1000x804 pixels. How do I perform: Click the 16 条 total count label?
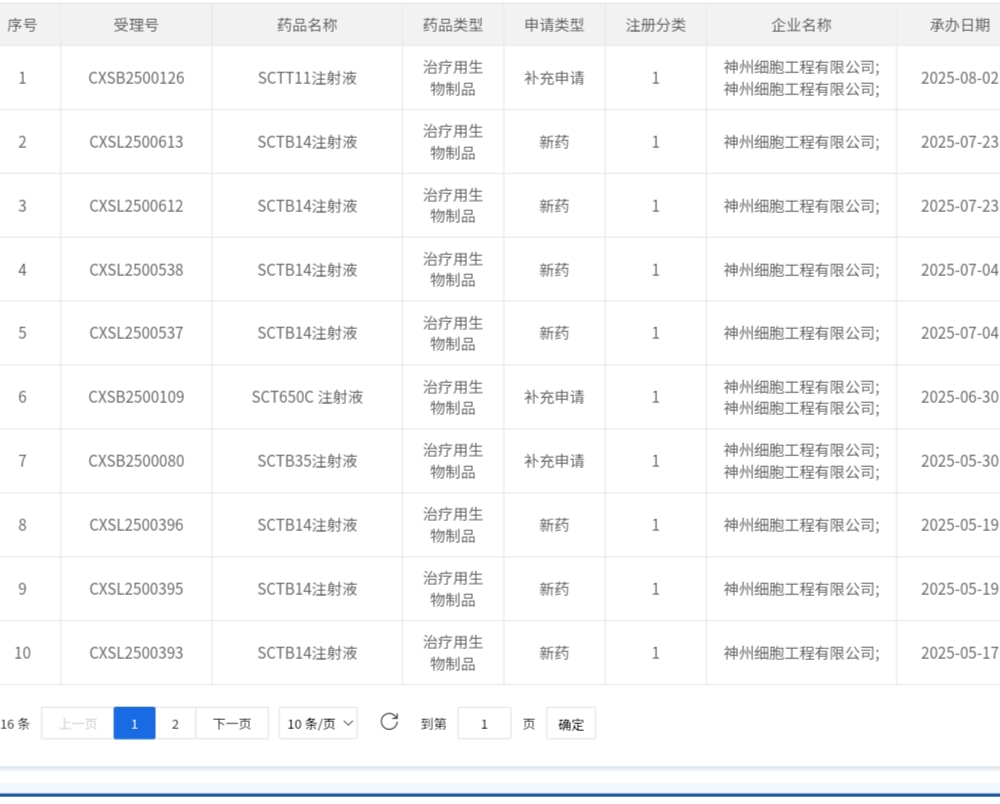[x=15, y=724]
